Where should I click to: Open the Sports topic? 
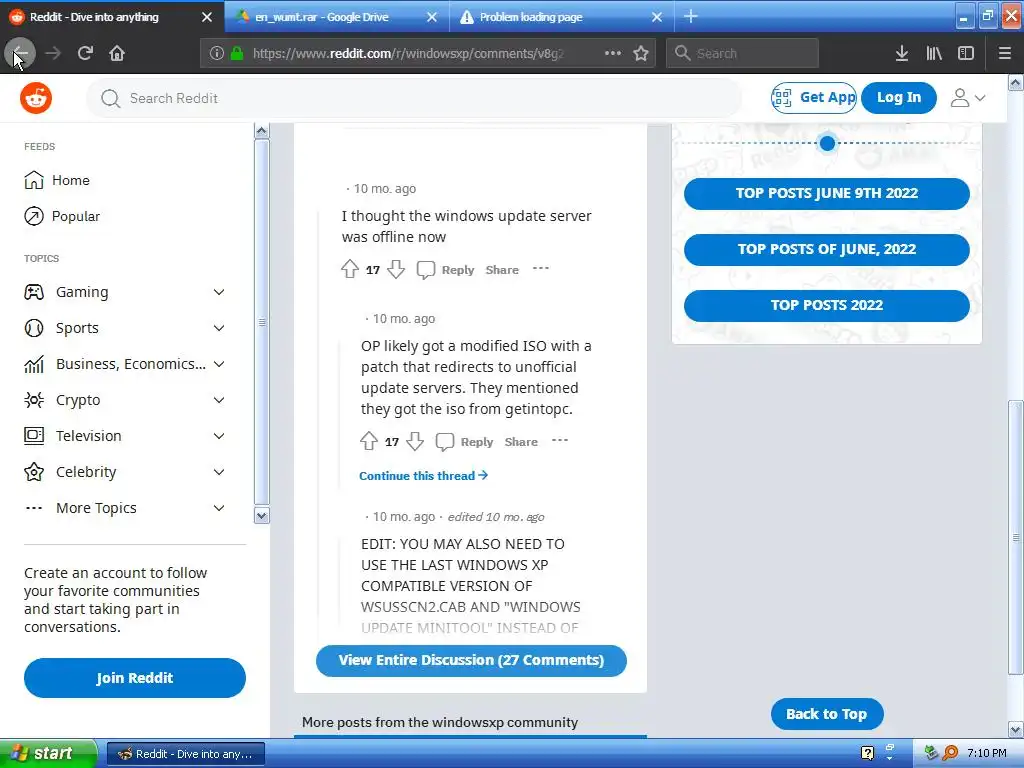(77, 328)
